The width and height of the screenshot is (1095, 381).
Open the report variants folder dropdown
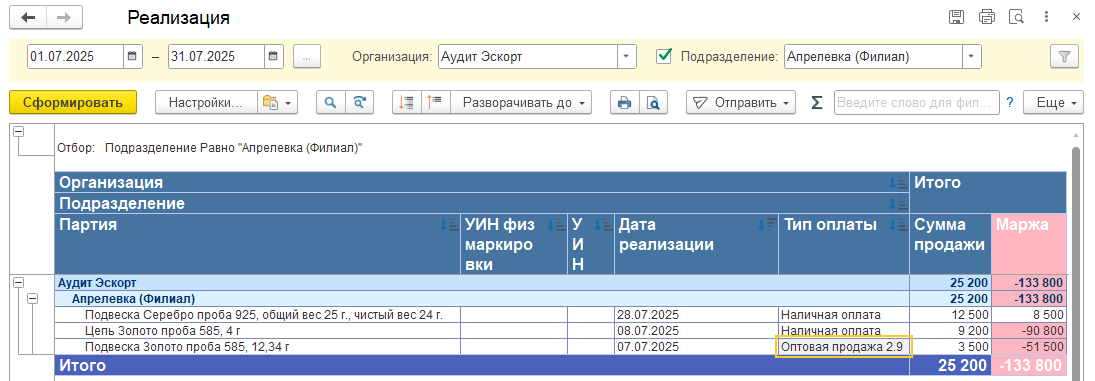[278, 103]
